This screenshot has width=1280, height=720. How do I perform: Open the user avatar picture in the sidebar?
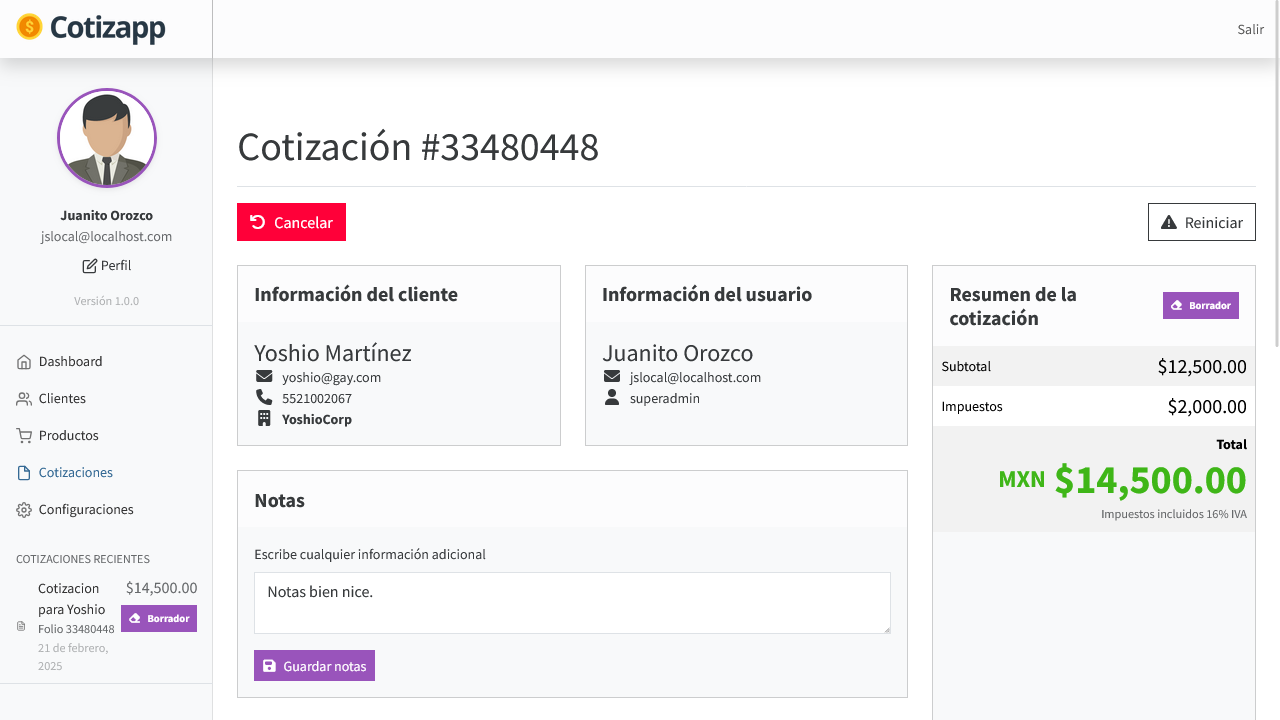(107, 139)
